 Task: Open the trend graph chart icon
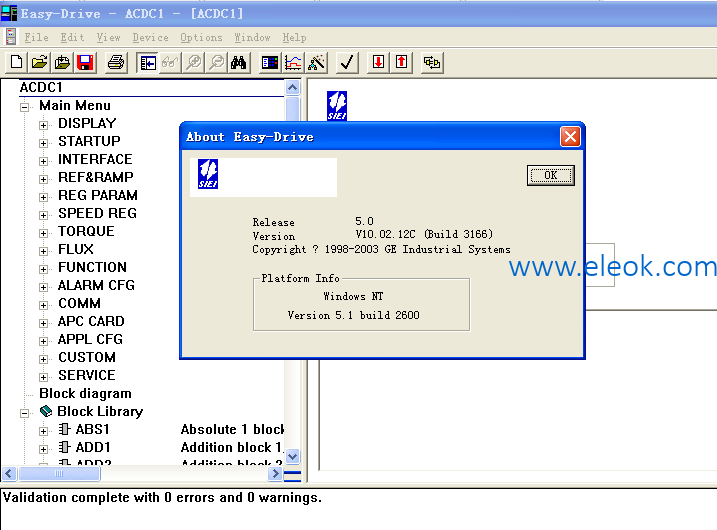(293, 62)
